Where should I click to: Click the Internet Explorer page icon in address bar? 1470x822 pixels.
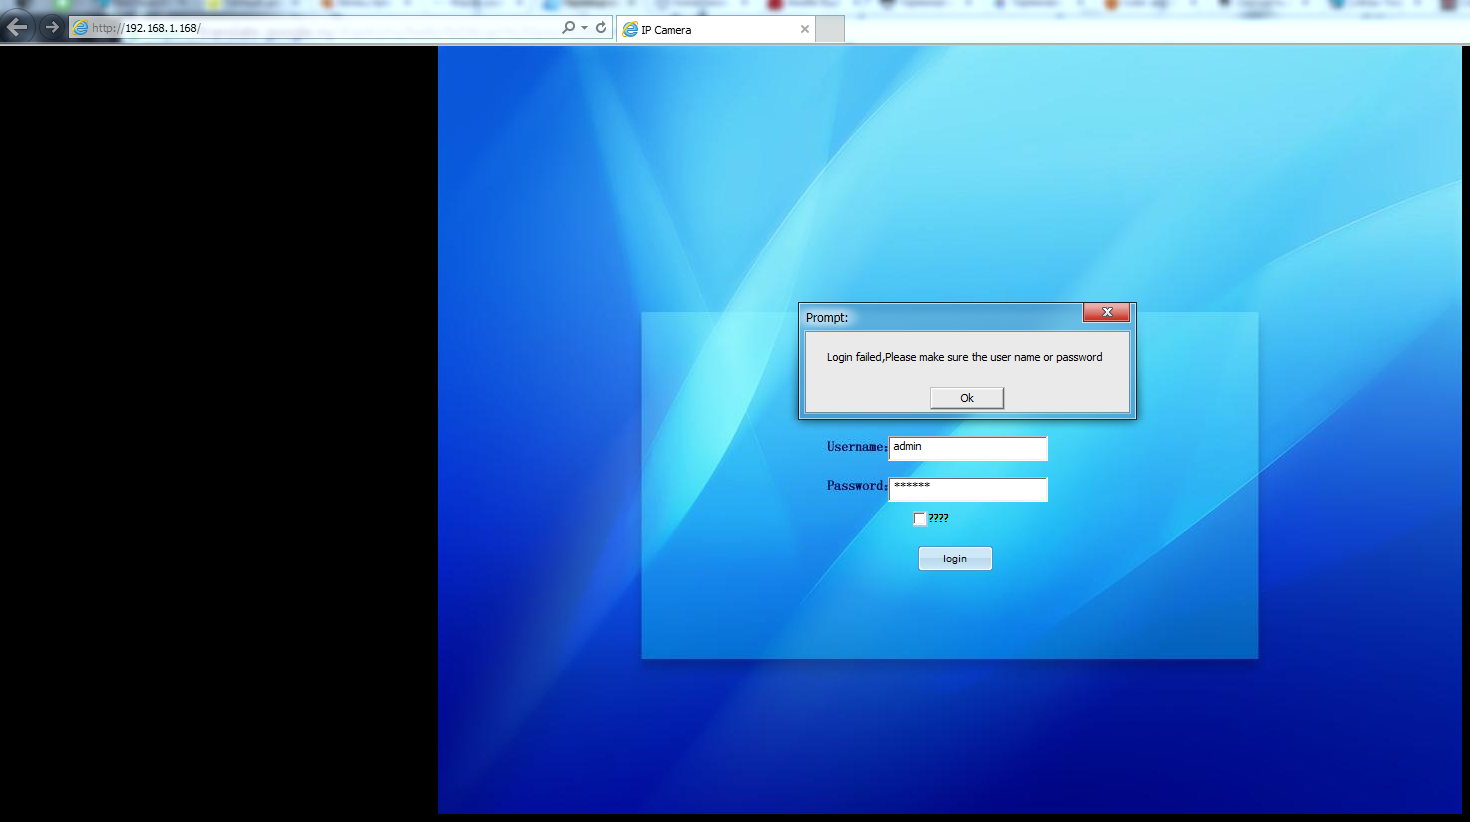[x=80, y=28]
